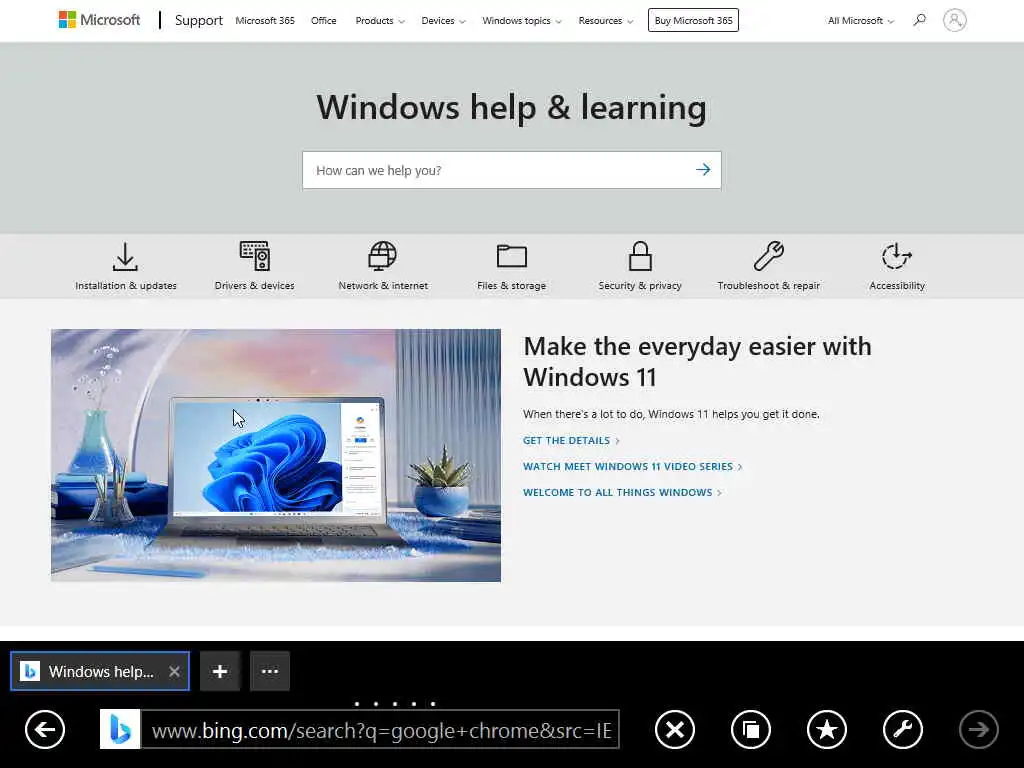Expand the Windows topics dropdown
The width and height of the screenshot is (1024, 768).
(522, 21)
